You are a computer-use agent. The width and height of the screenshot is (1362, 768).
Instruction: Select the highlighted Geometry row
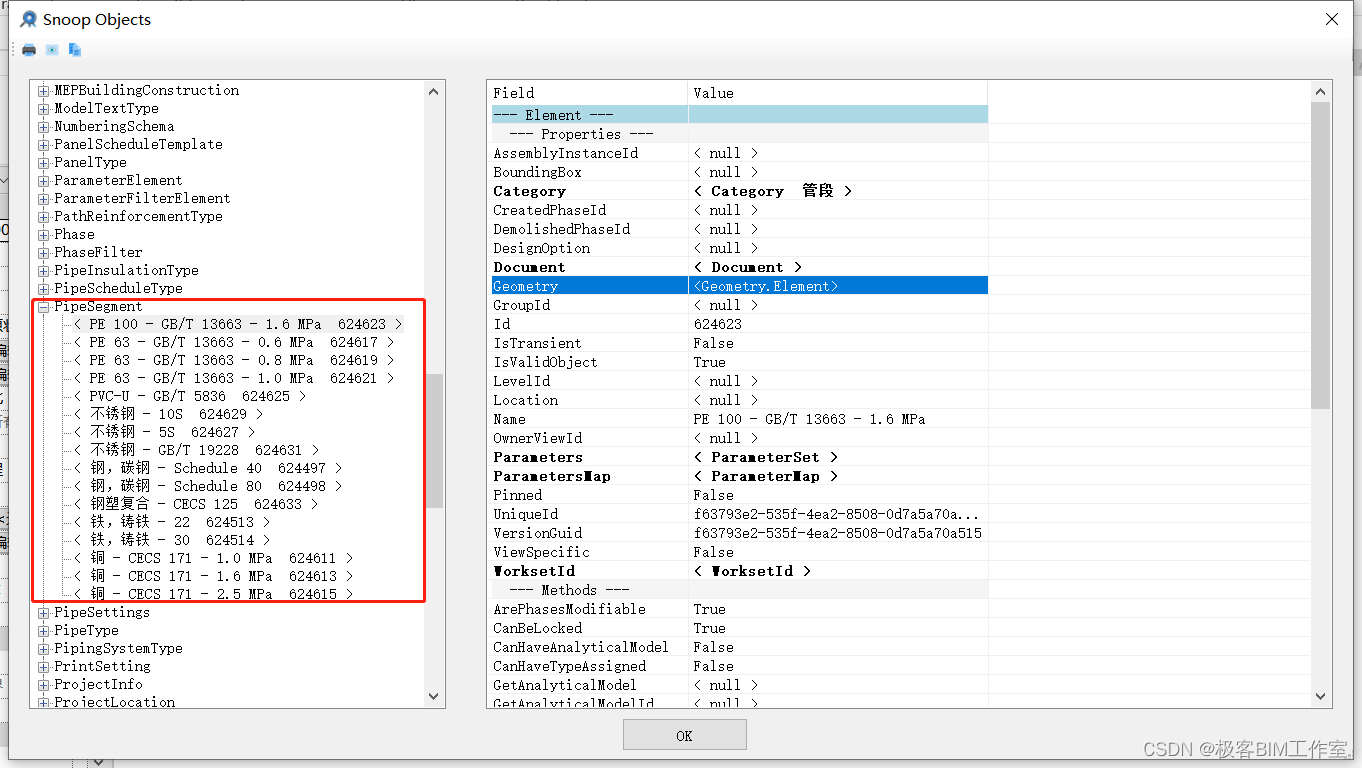pos(739,286)
